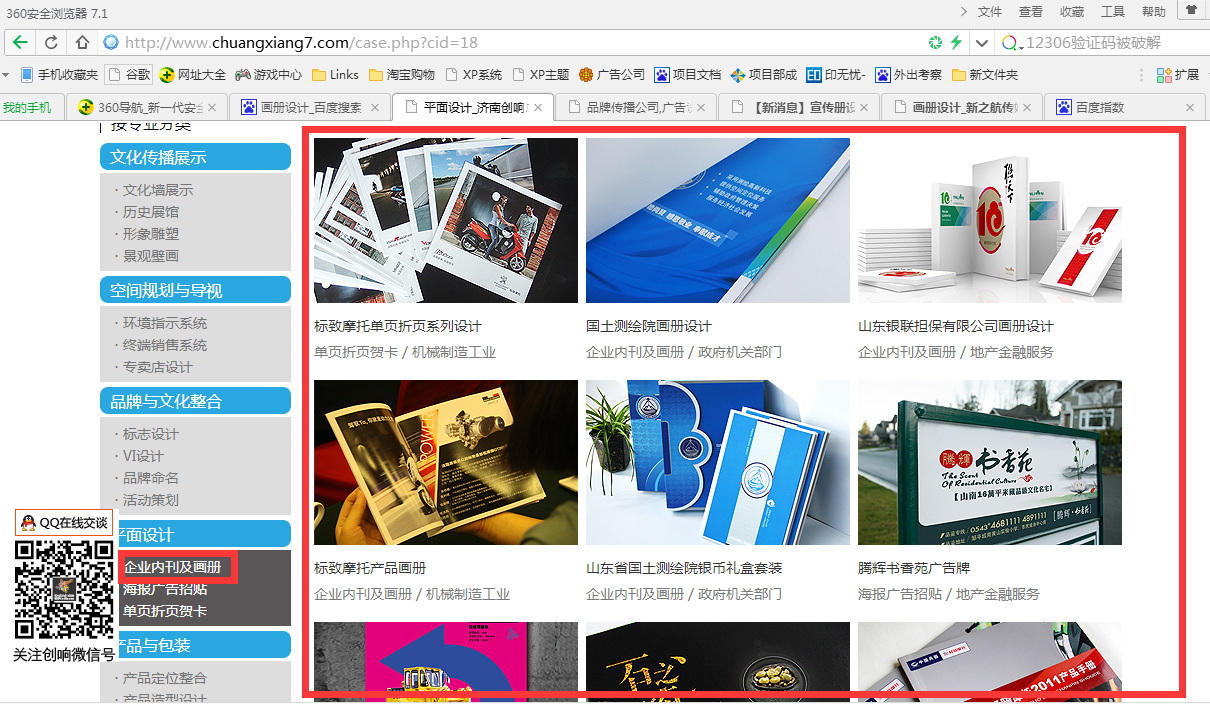Open the 文件 menu
The height and width of the screenshot is (704, 1210).
(990, 12)
